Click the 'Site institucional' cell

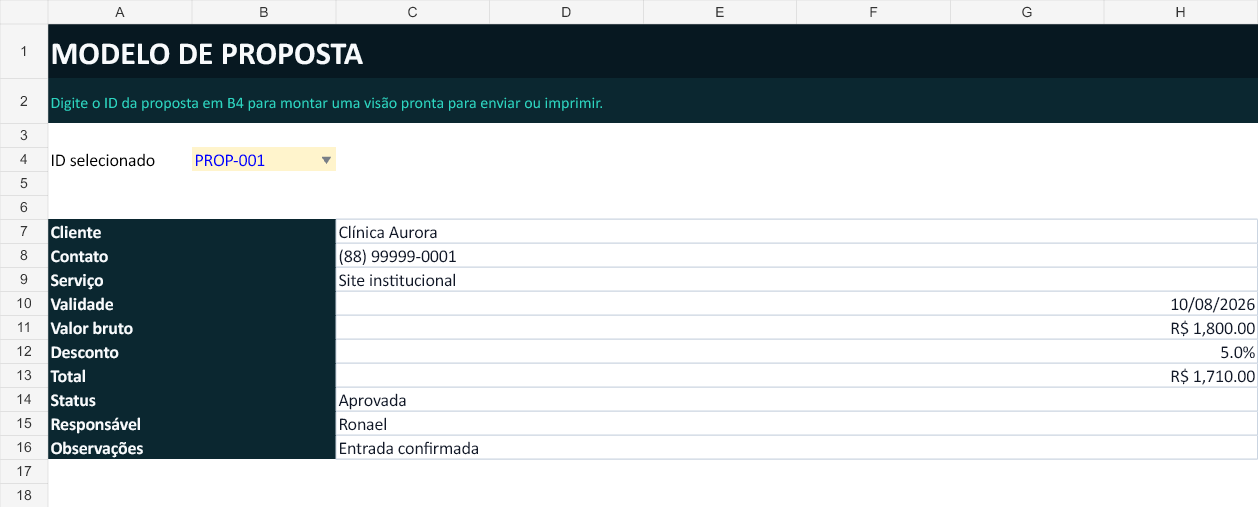coord(797,280)
